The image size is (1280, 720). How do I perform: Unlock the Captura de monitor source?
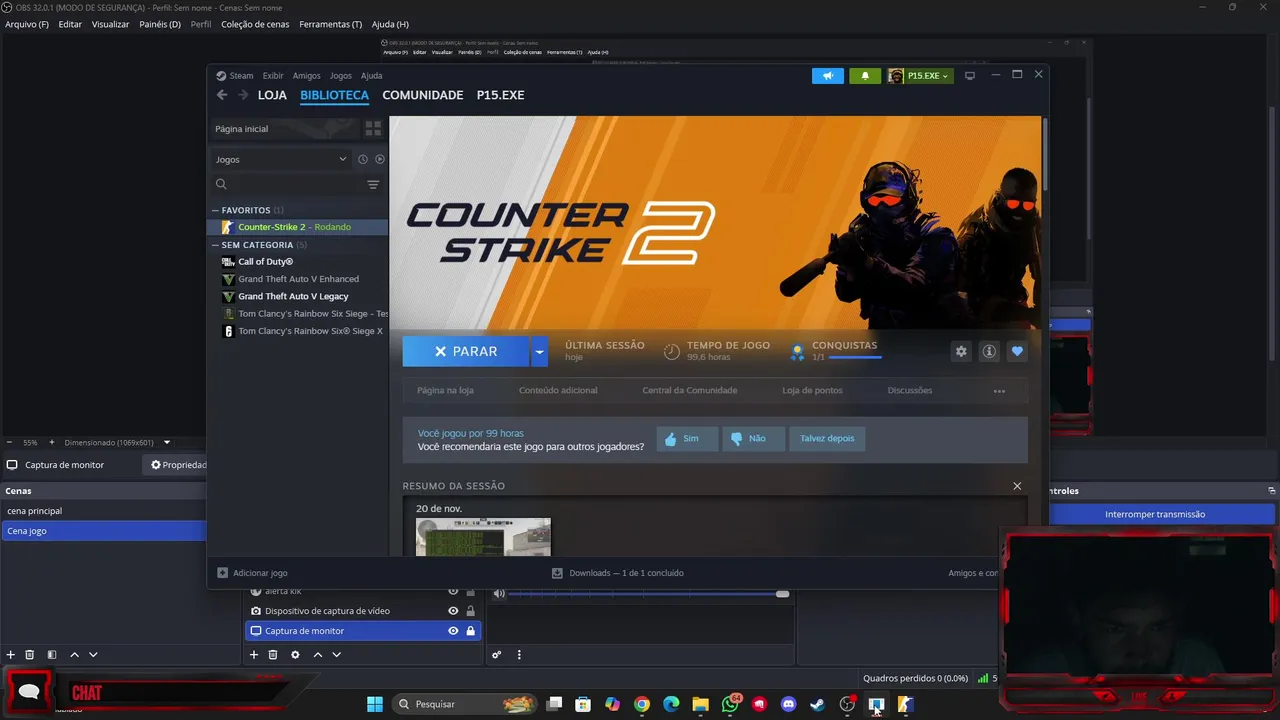coord(470,631)
